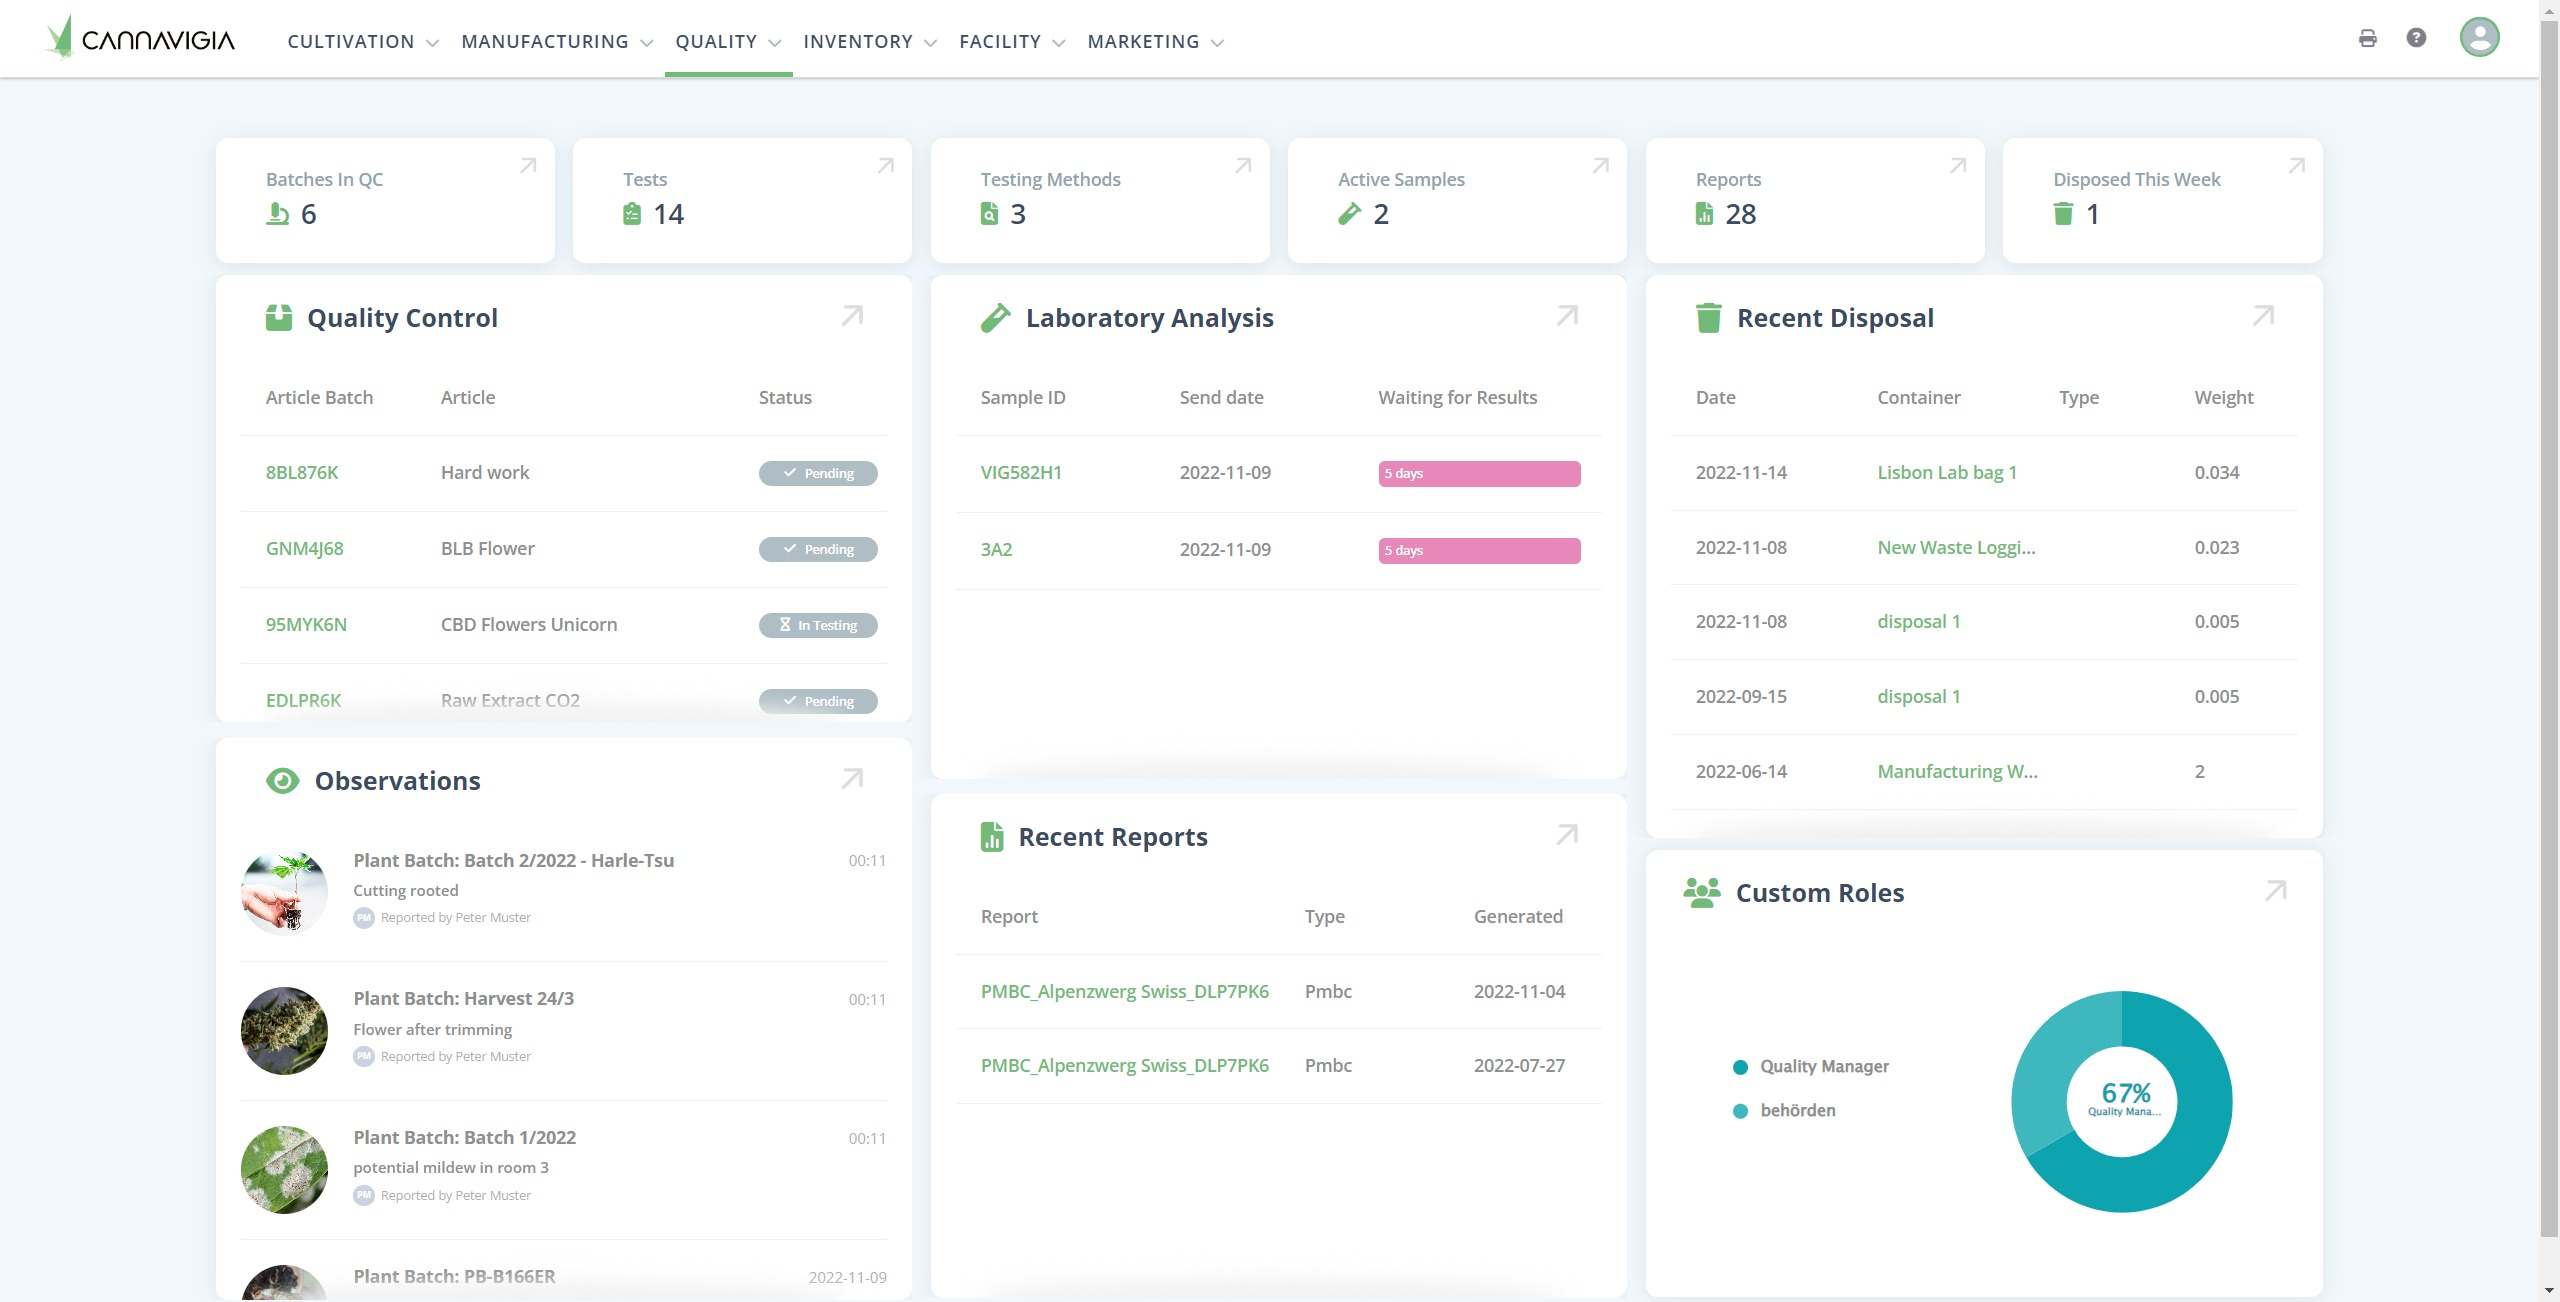This screenshot has width=2560, height=1302.
Task: Open the help question mark icon
Action: [x=2416, y=38]
